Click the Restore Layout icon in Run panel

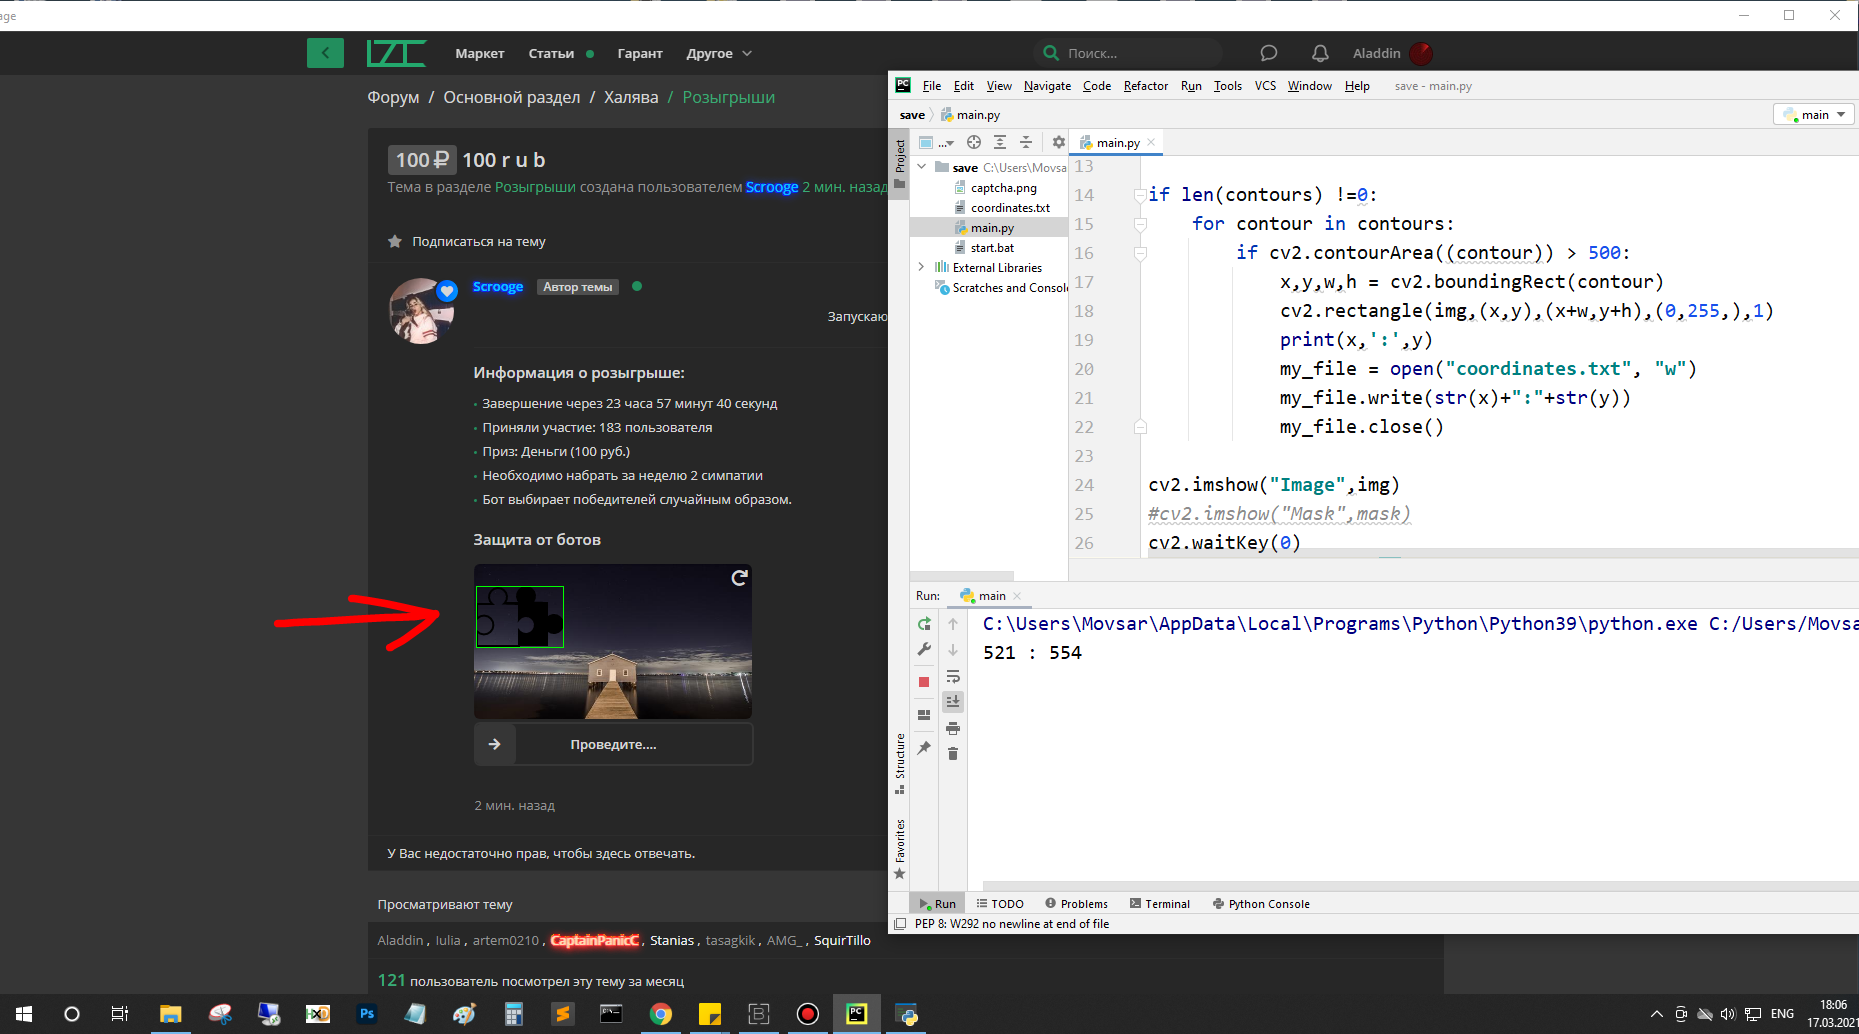coord(924,715)
